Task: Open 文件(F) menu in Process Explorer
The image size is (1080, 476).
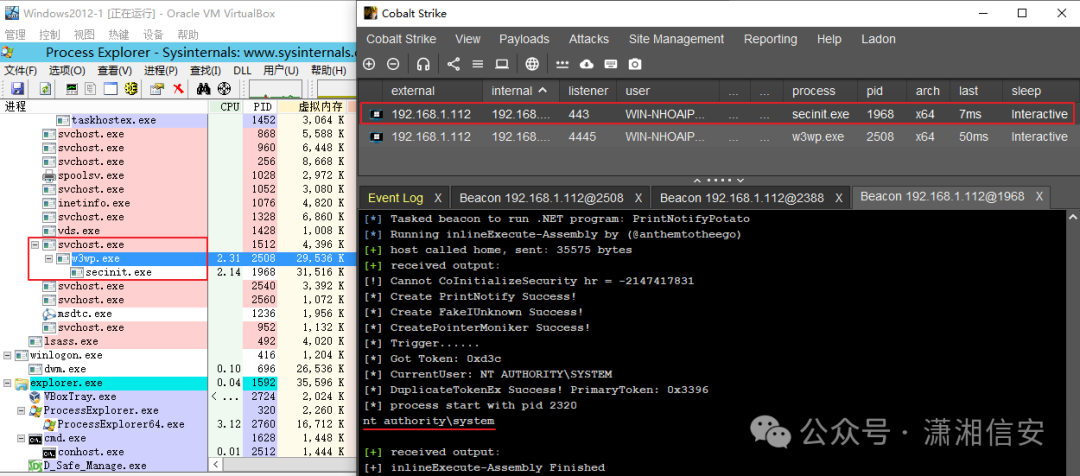Action: tap(21, 70)
